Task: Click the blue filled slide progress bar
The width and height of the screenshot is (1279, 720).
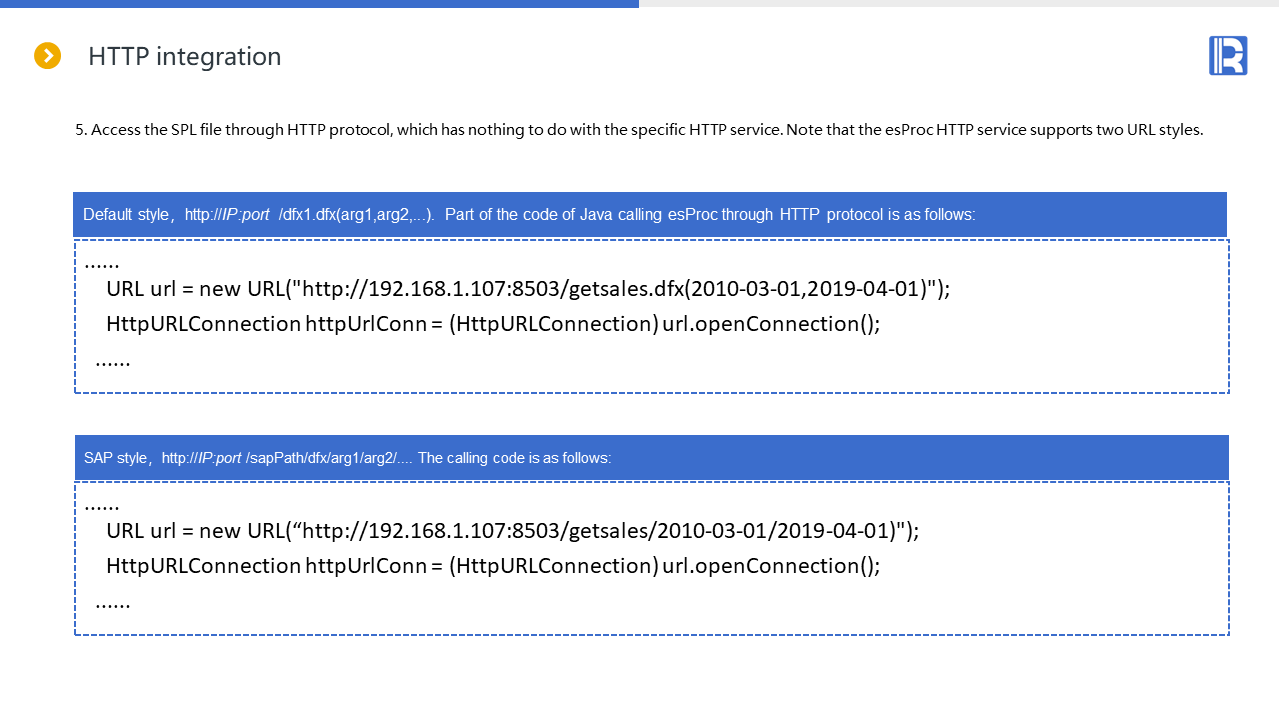Action: coord(319,4)
